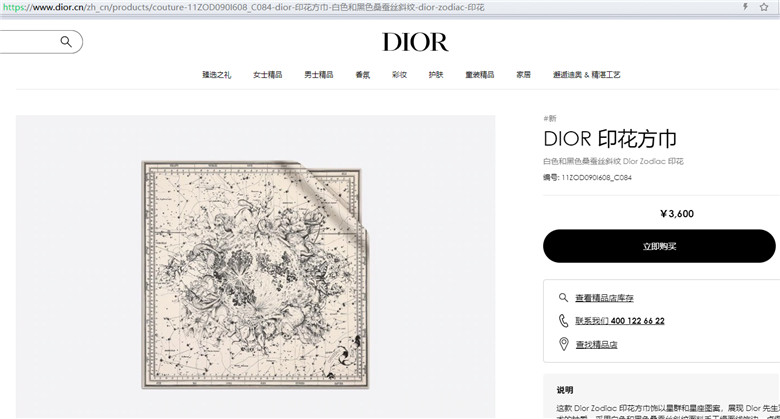Open the 臻选之礼 menu
The image size is (780, 419).
click(x=216, y=75)
